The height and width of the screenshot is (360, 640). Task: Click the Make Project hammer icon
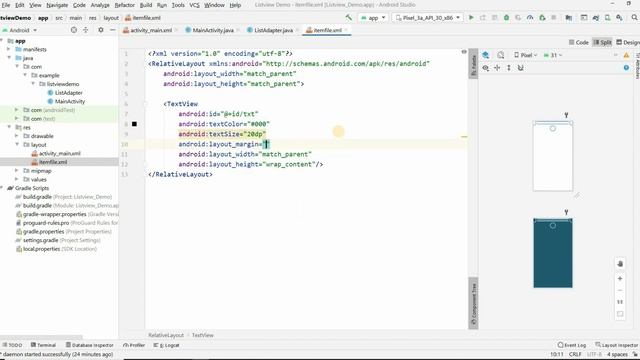tap(349, 18)
